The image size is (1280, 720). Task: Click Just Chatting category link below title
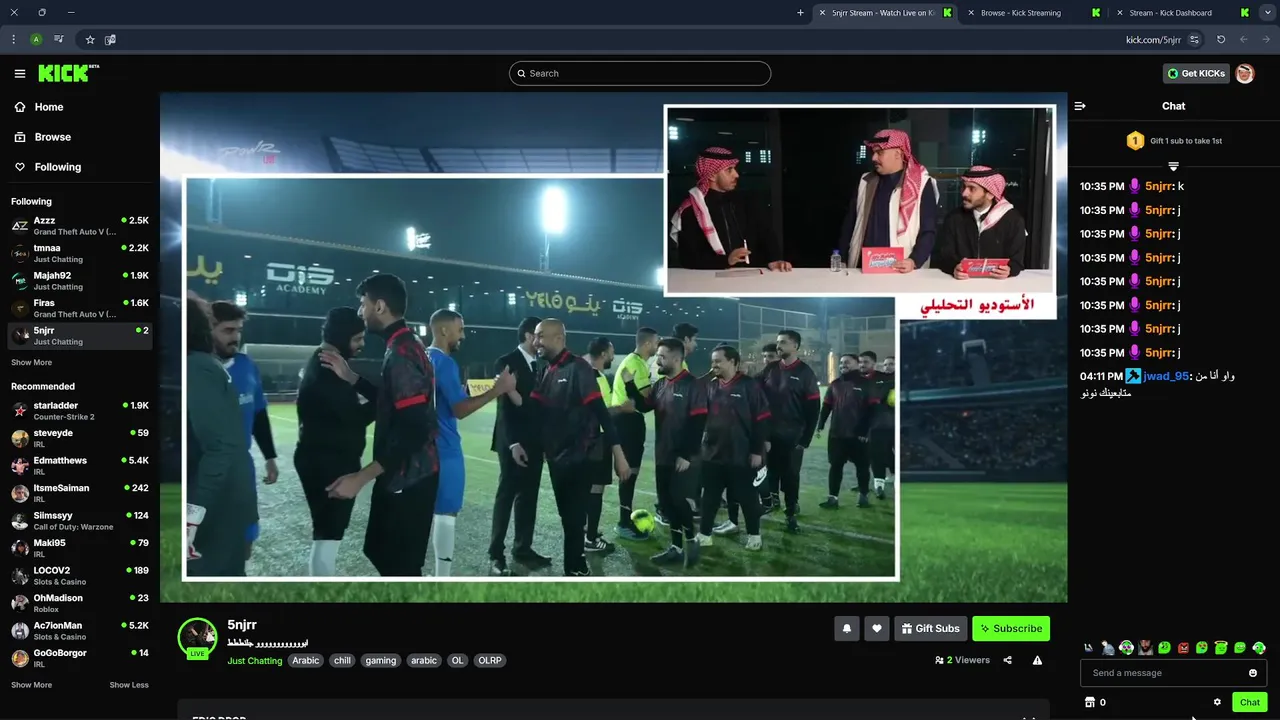(x=255, y=661)
